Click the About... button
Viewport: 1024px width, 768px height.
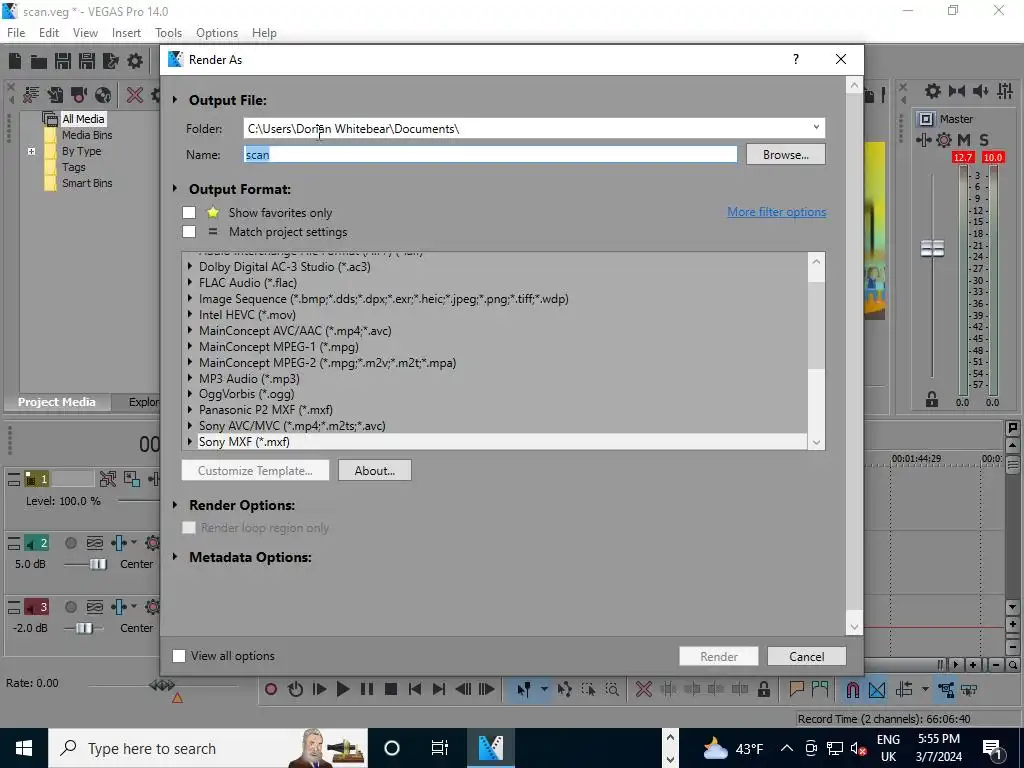click(x=375, y=470)
